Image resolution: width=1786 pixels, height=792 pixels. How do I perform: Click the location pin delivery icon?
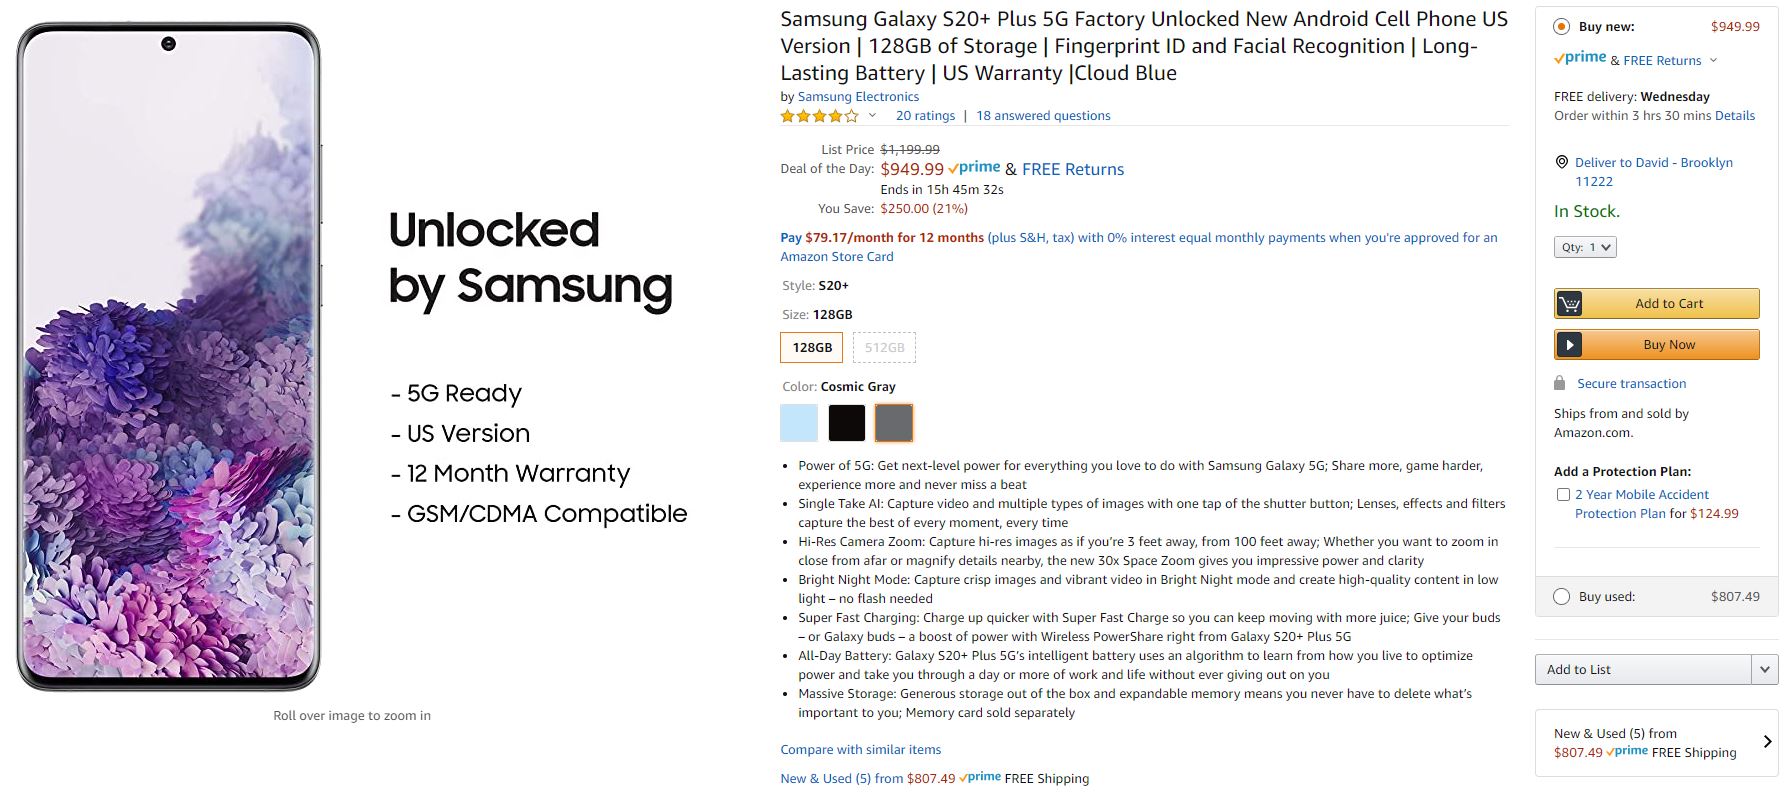click(1562, 162)
